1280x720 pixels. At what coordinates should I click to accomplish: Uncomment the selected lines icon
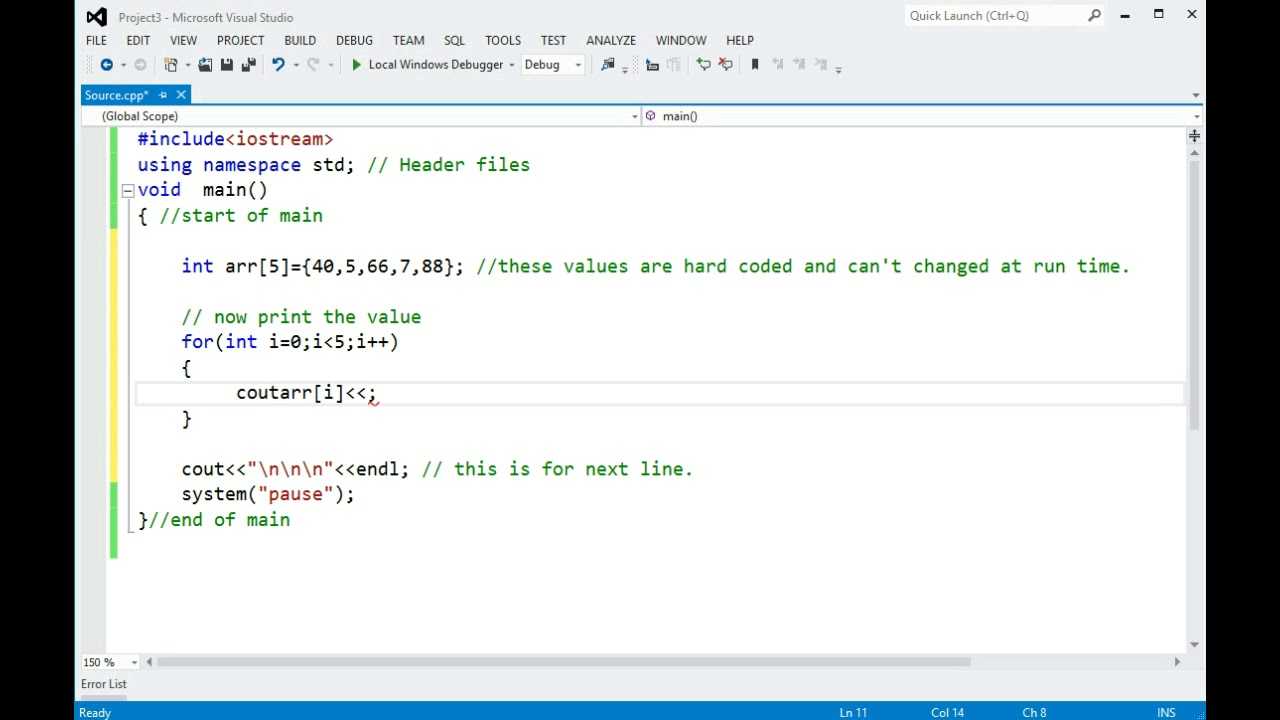726,65
